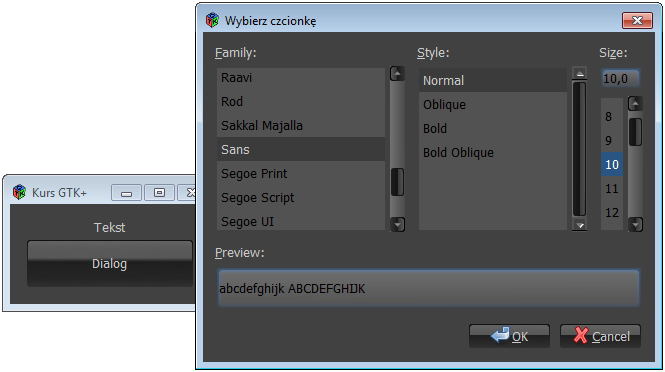The image size is (665, 372).
Task: Click the Style list scroll-down arrow
Action: [579, 225]
